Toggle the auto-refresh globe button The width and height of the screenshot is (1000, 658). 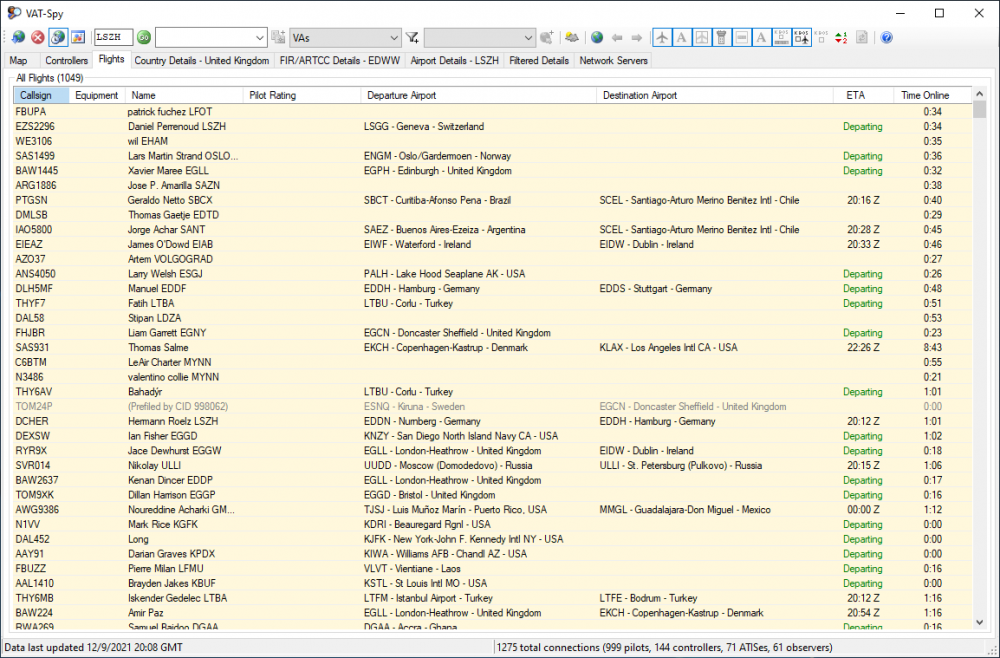[58, 38]
